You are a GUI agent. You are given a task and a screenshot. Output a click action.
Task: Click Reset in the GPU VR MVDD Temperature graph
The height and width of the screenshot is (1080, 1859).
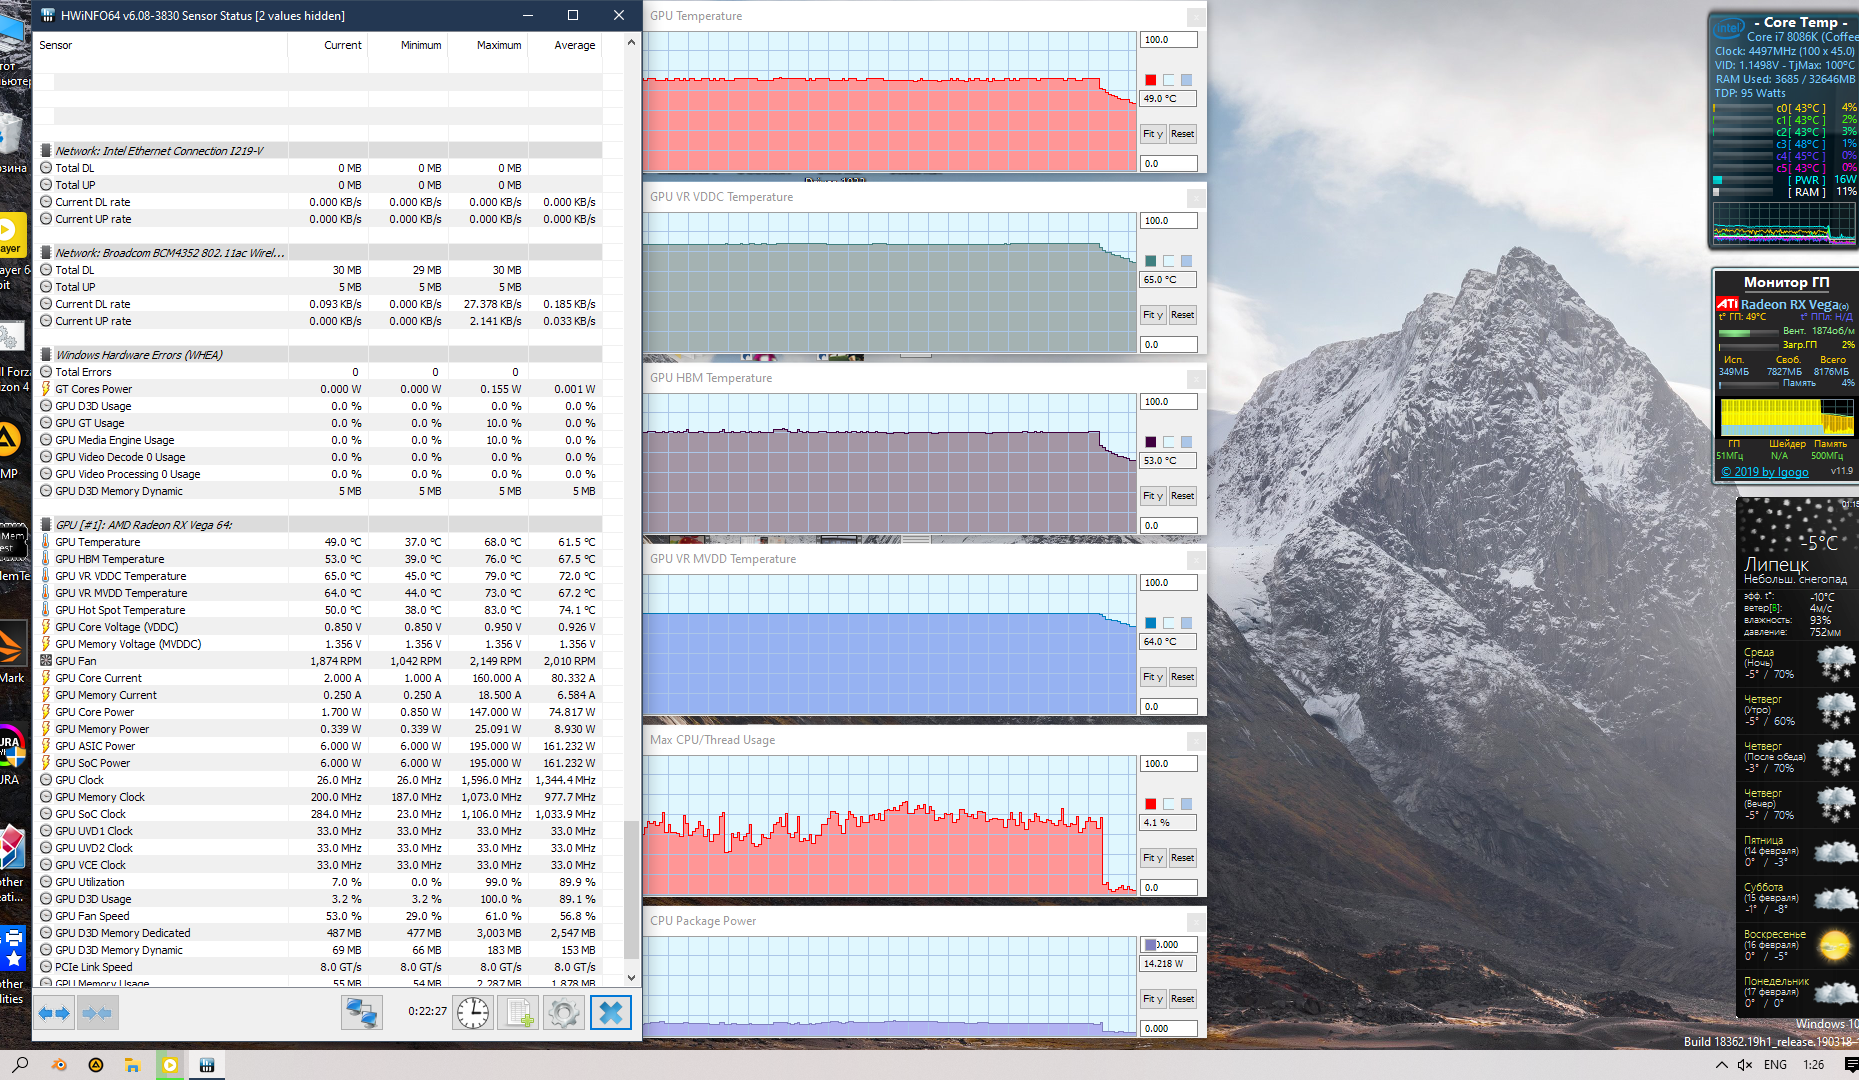coord(1183,677)
